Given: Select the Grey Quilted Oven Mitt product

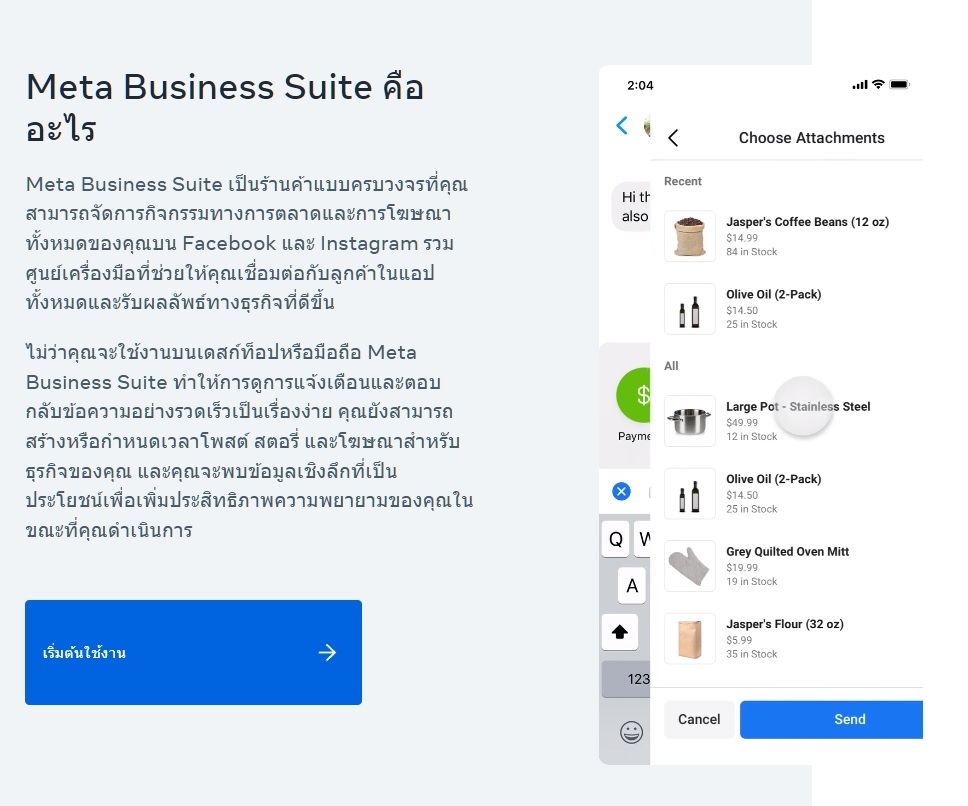Looking at the screenshot, I should tap(787, 565).
